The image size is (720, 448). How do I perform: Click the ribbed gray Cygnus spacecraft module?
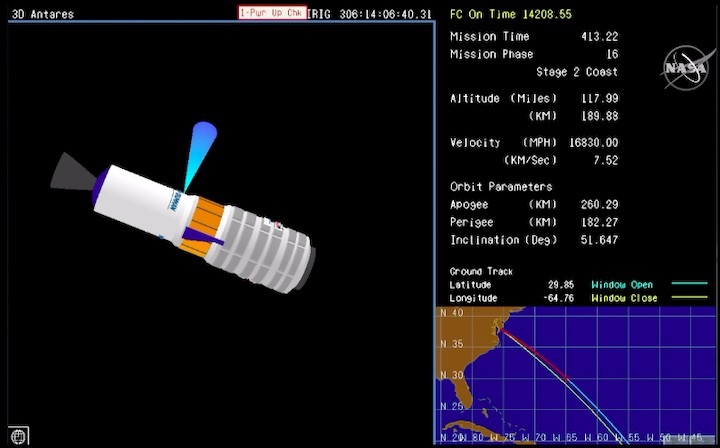click(x=259, y=248)
